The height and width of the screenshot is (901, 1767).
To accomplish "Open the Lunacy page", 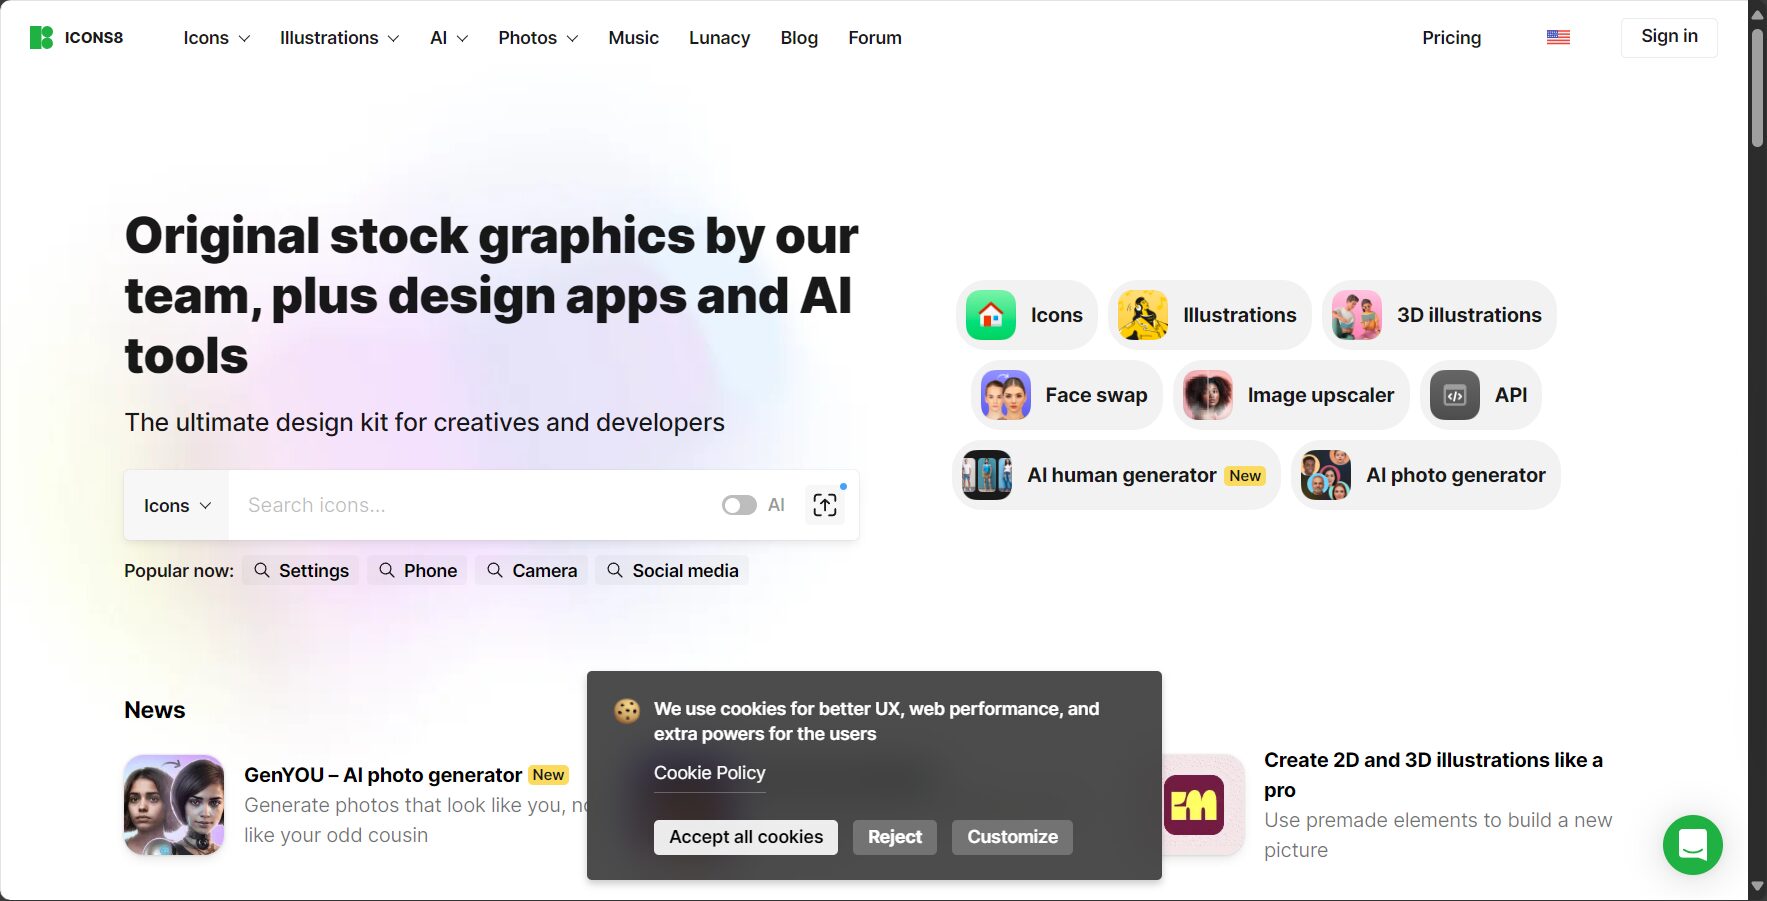I will (x=719, y=38).
